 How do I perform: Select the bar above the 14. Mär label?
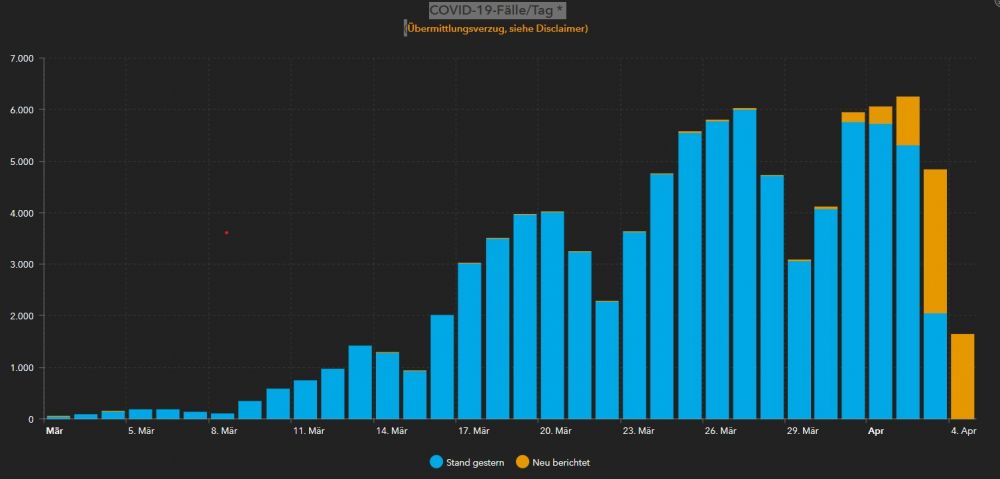(x=387, y=385)
